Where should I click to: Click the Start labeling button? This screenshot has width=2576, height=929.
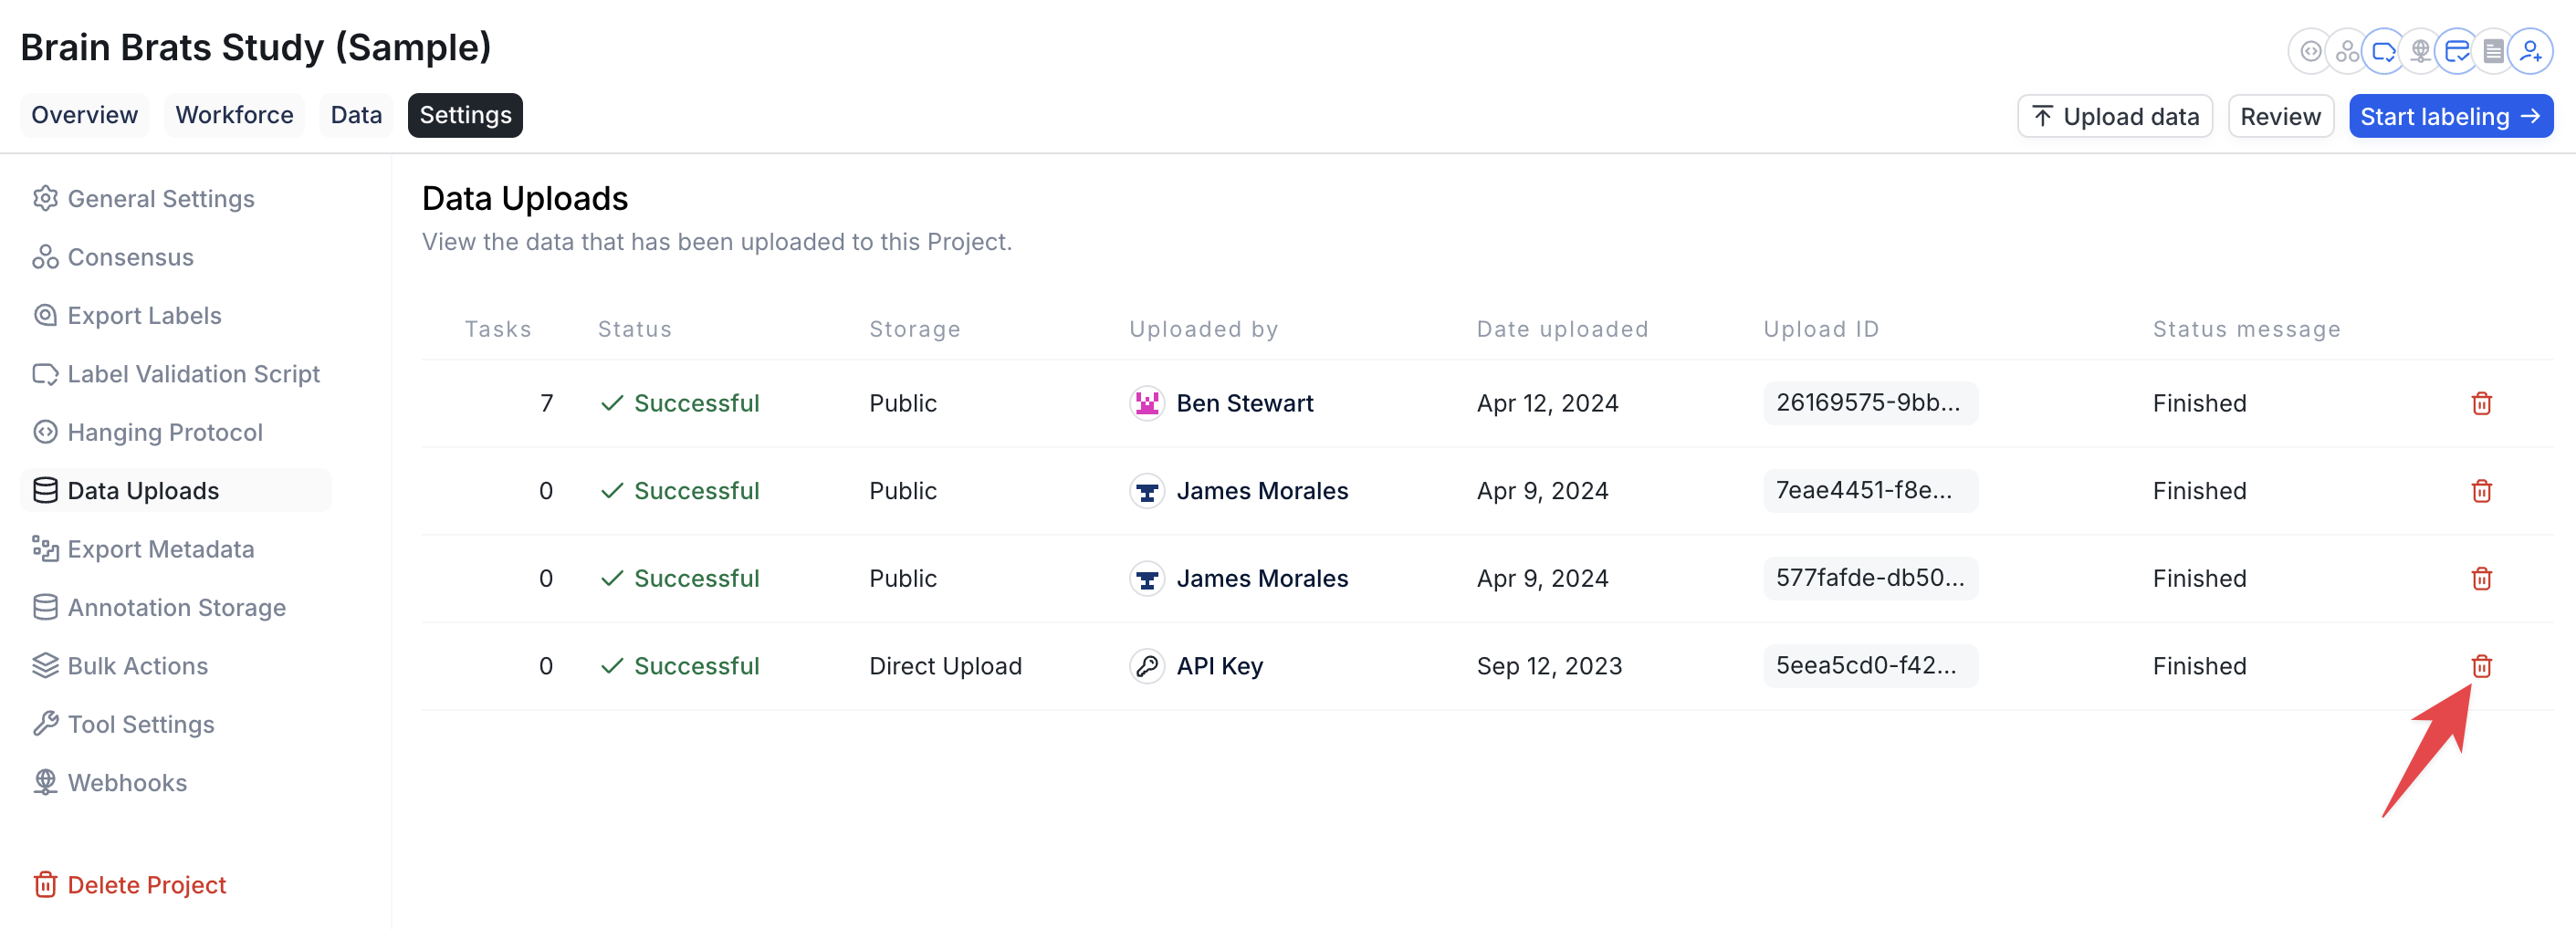[x=2450, y=116]
